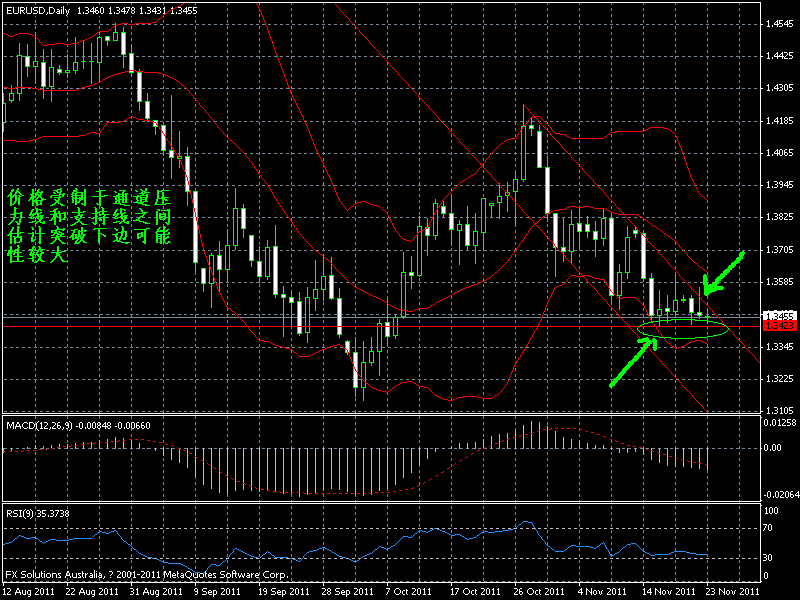
Task: Click the FX Solutions Australia copyright text
Action: pyautogui.click(x=147, y=574)
